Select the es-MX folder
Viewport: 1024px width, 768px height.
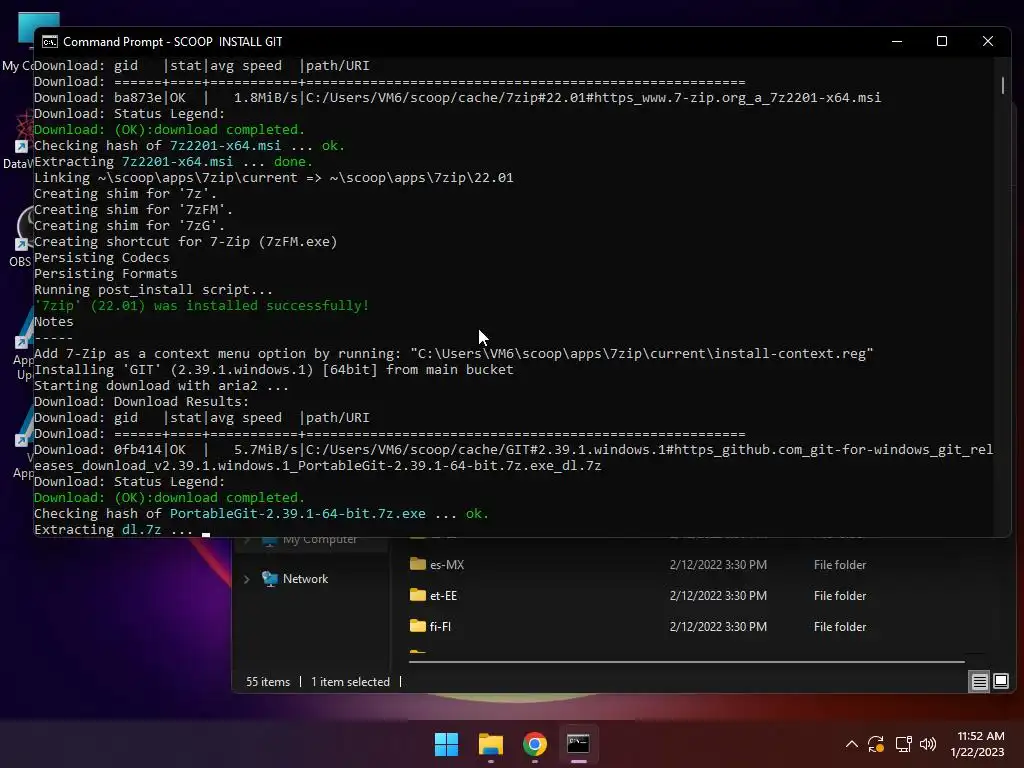pyautogui.click(x=447, y=565)
